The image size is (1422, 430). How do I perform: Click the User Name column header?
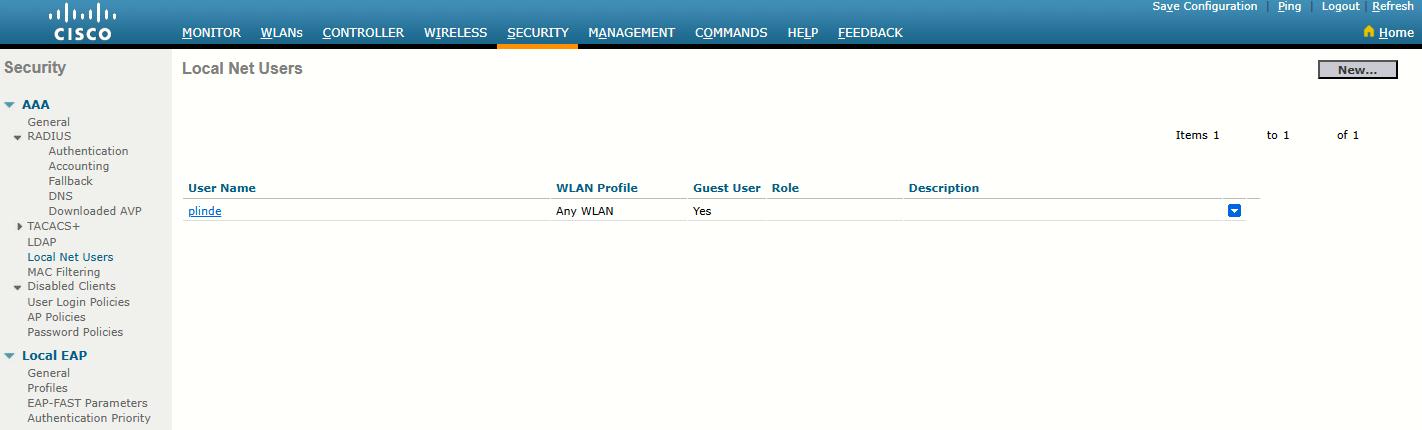tap(222, 188)
